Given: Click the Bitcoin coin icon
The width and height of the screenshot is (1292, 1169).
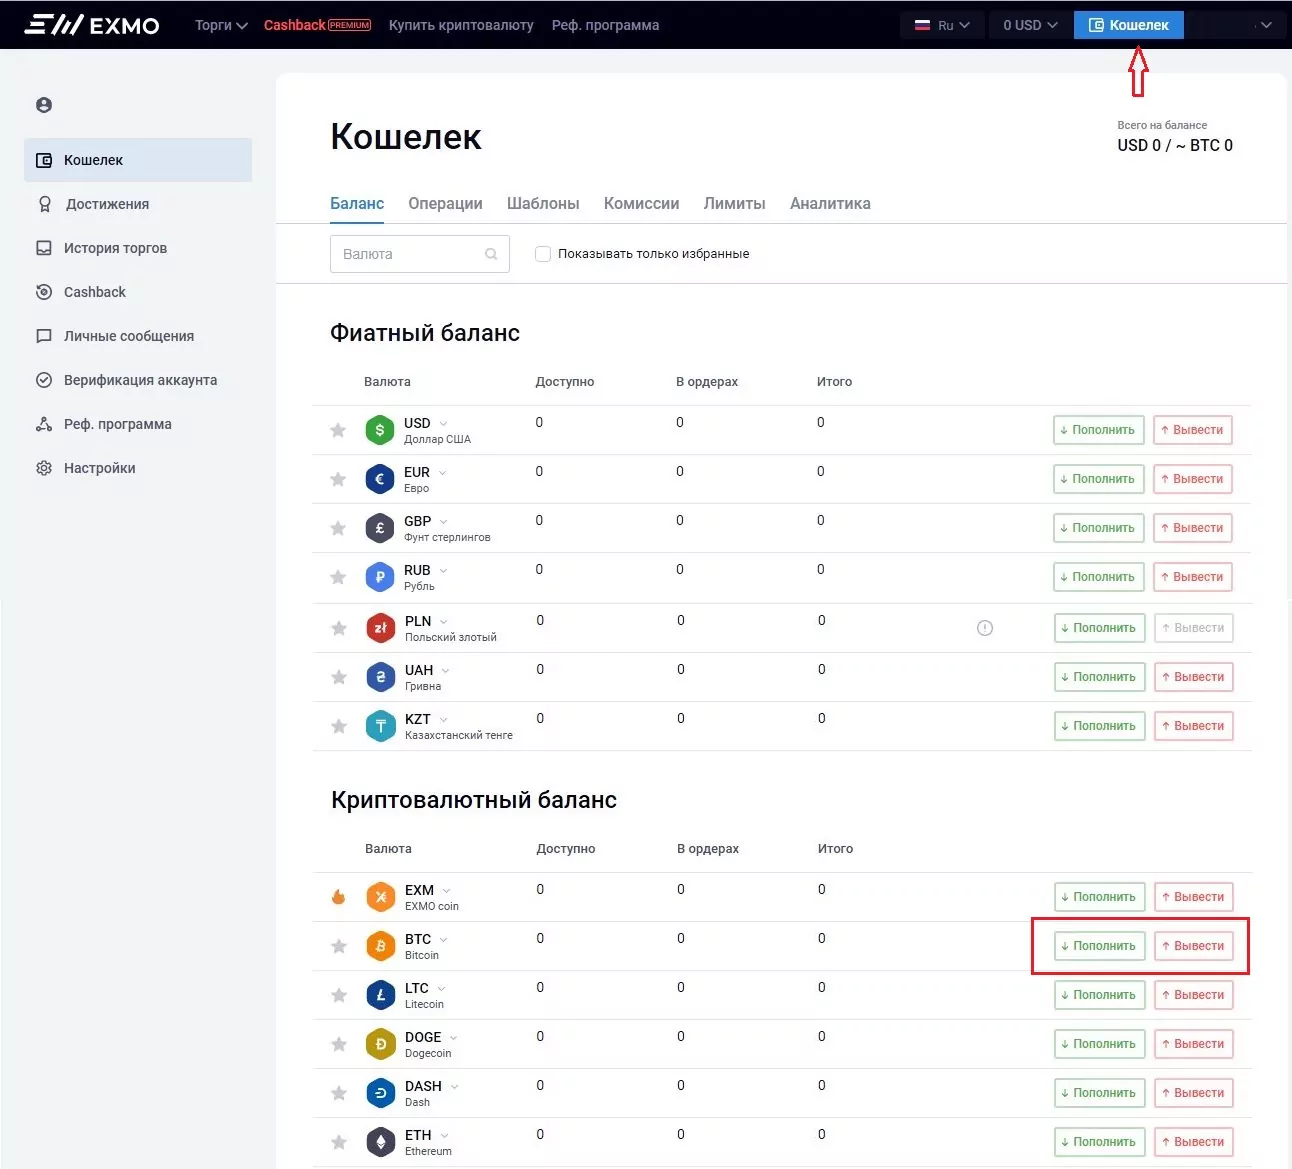Looking at the screenshot, I should [x=380, y=946].
